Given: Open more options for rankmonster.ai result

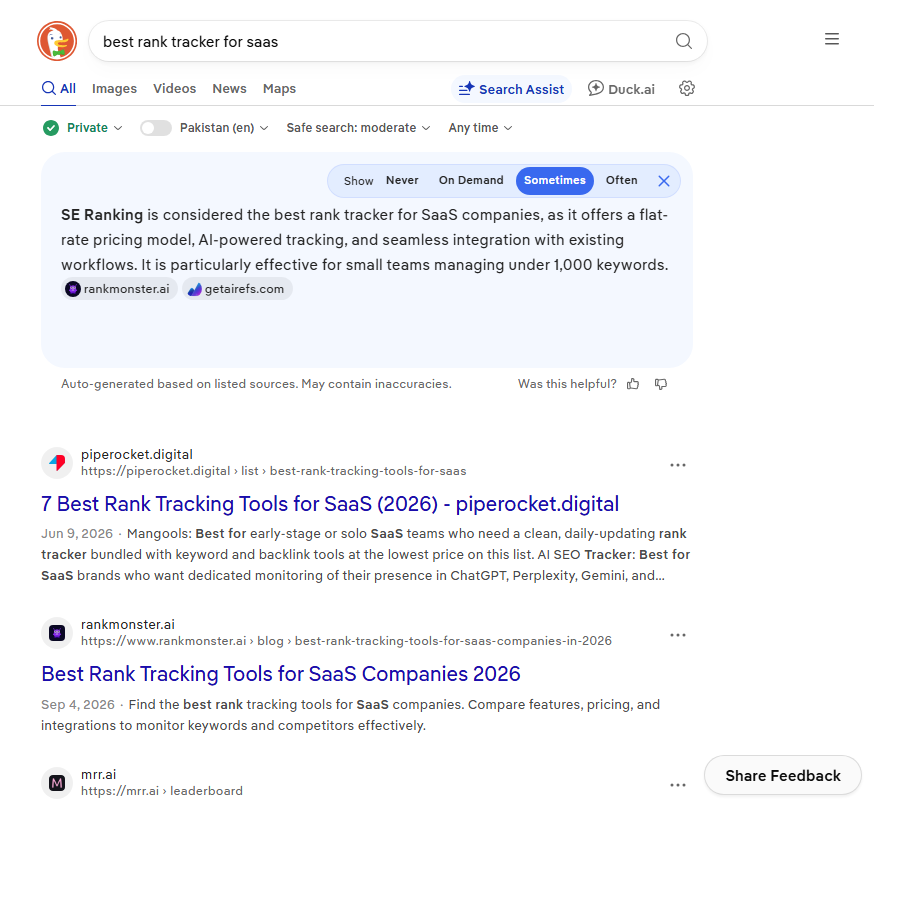Looking at the screenshot, I should [678, 635].
